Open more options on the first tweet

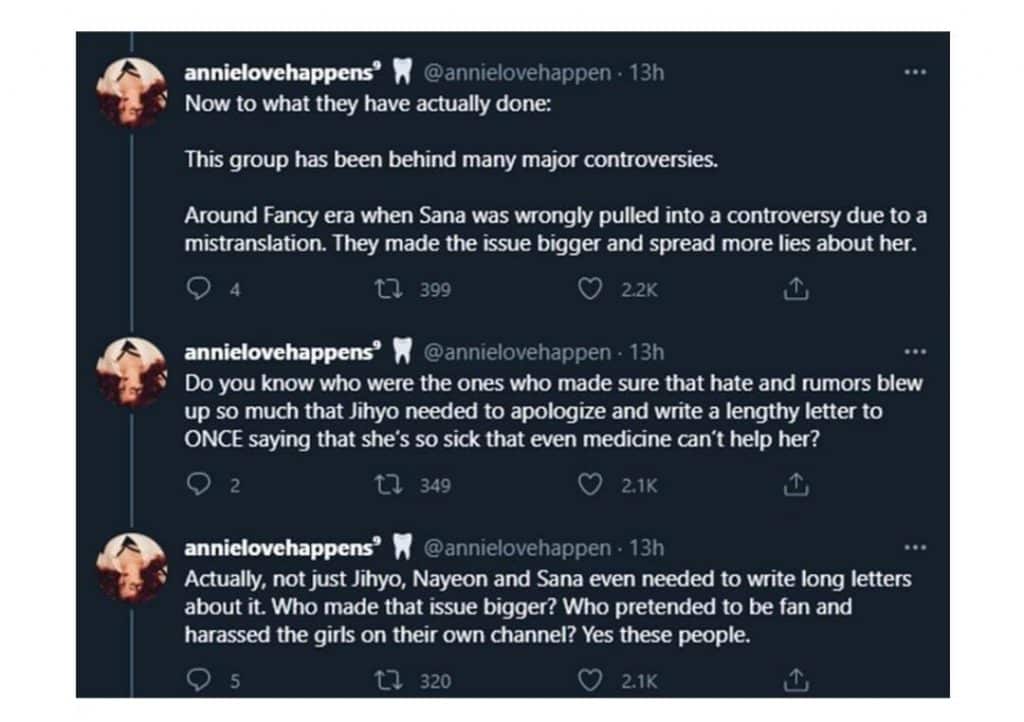point(914,74)
